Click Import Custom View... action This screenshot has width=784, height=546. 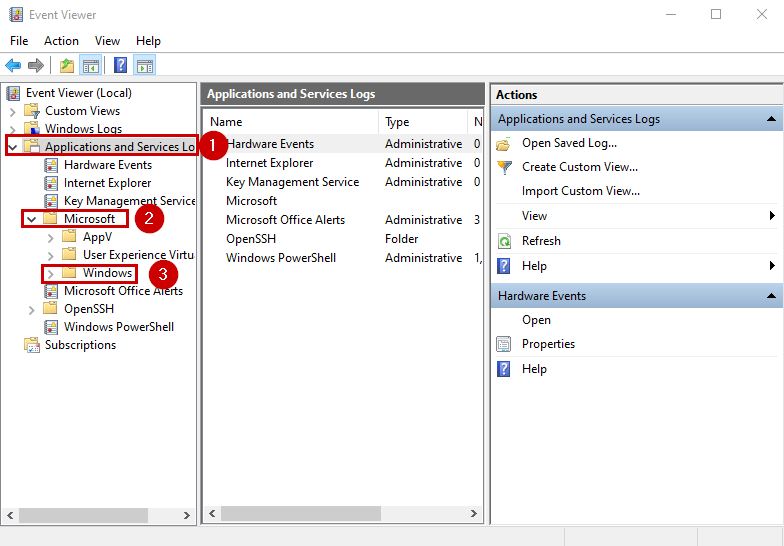click(x=581, y=191)
